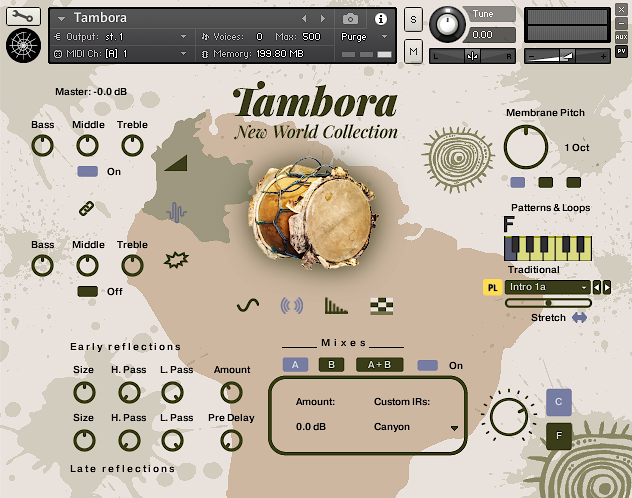Toggle the yellow PL button
The height and width of the screenshot is (498, 632).
point(492,288)
